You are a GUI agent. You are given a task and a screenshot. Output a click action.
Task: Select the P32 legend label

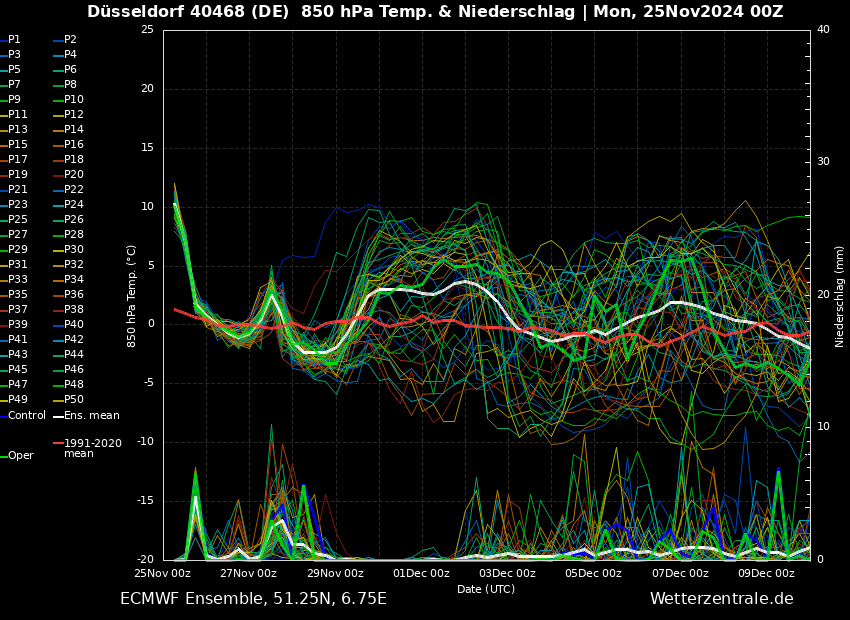(74, 265)
